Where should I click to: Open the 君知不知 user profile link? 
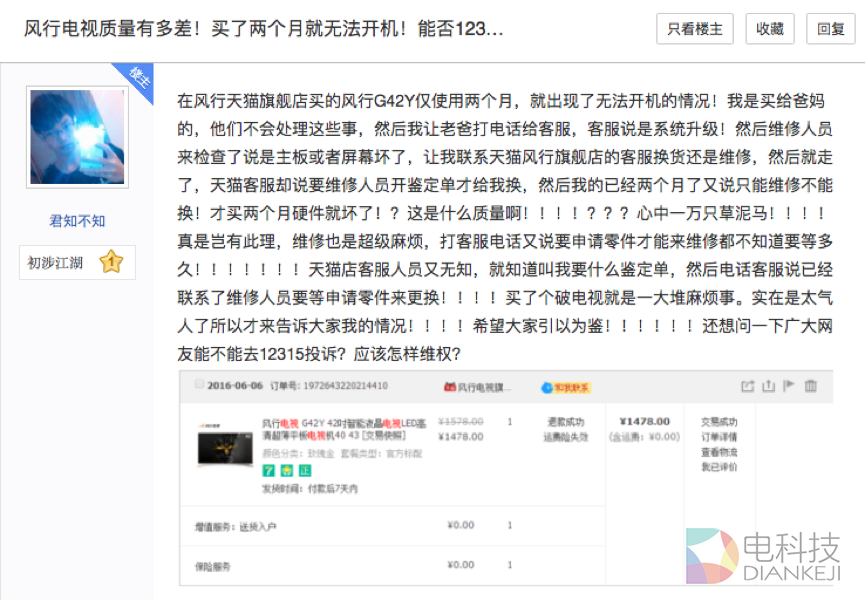77,221
